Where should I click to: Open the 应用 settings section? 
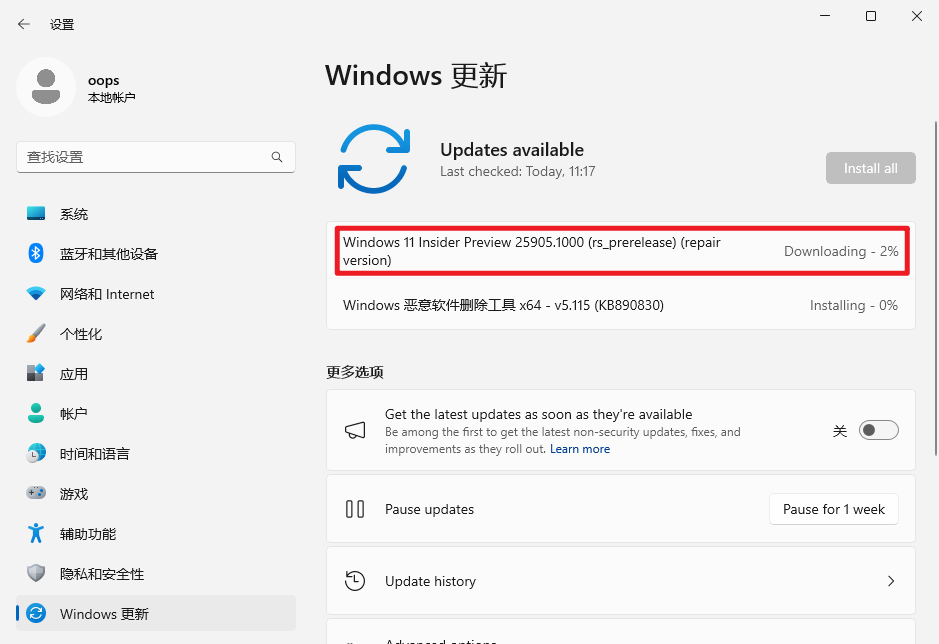tap(74, 374)
